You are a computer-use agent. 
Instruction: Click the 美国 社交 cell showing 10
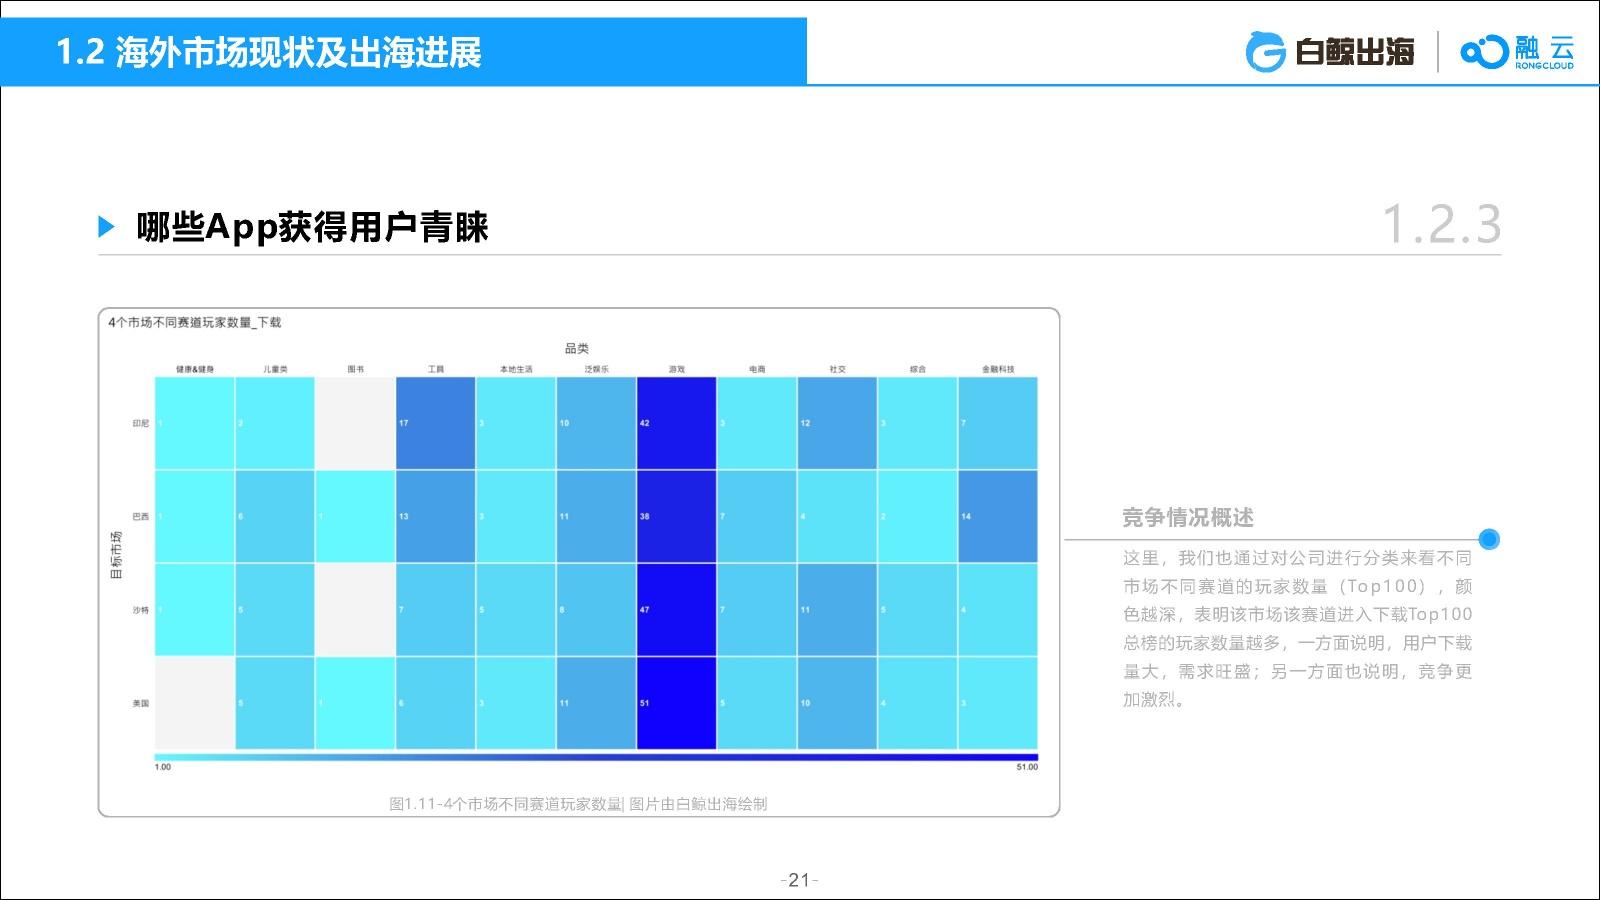click(837, 703)
